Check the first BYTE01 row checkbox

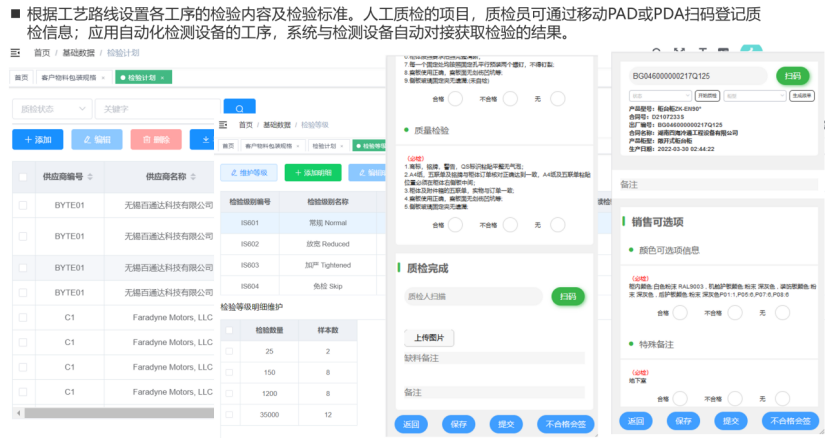pyautogui.click(x=22, y=206)
